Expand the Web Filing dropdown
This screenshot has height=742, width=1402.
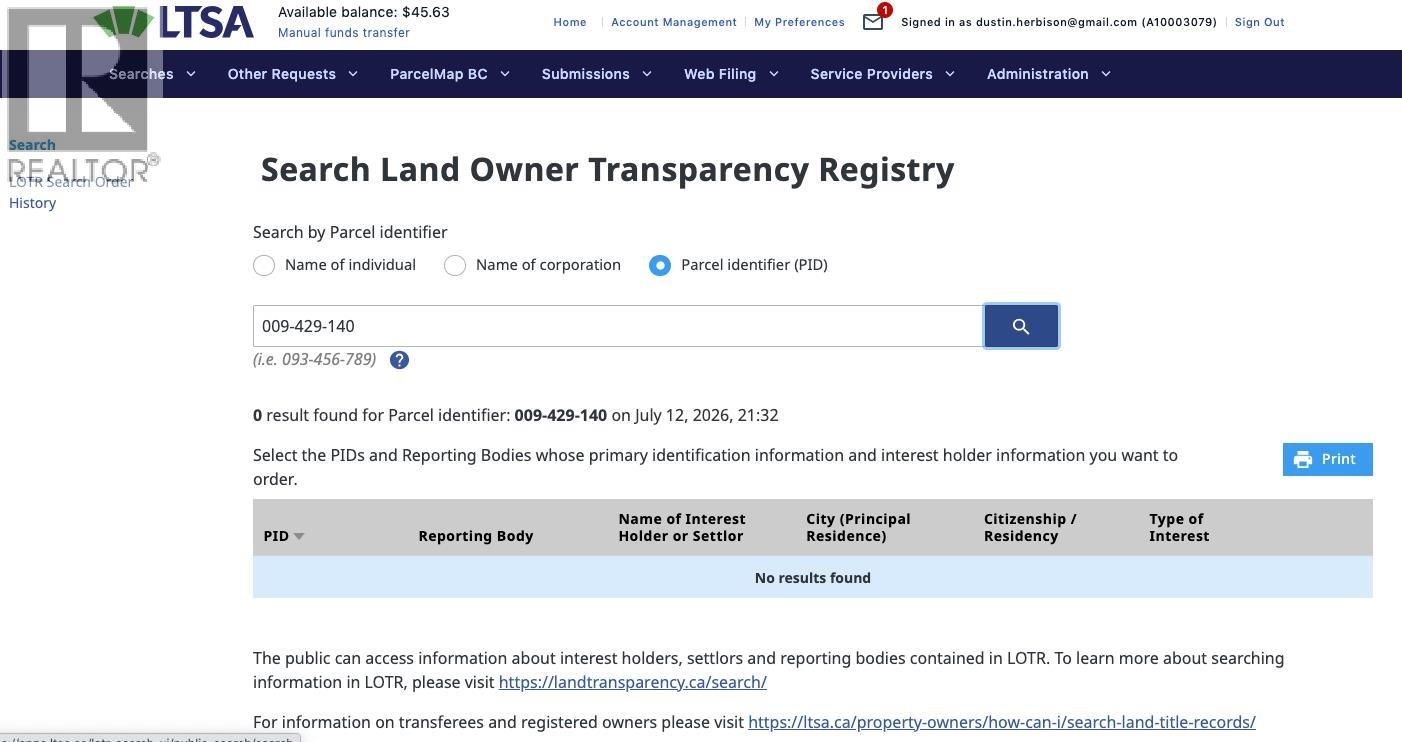click(730, 74)
